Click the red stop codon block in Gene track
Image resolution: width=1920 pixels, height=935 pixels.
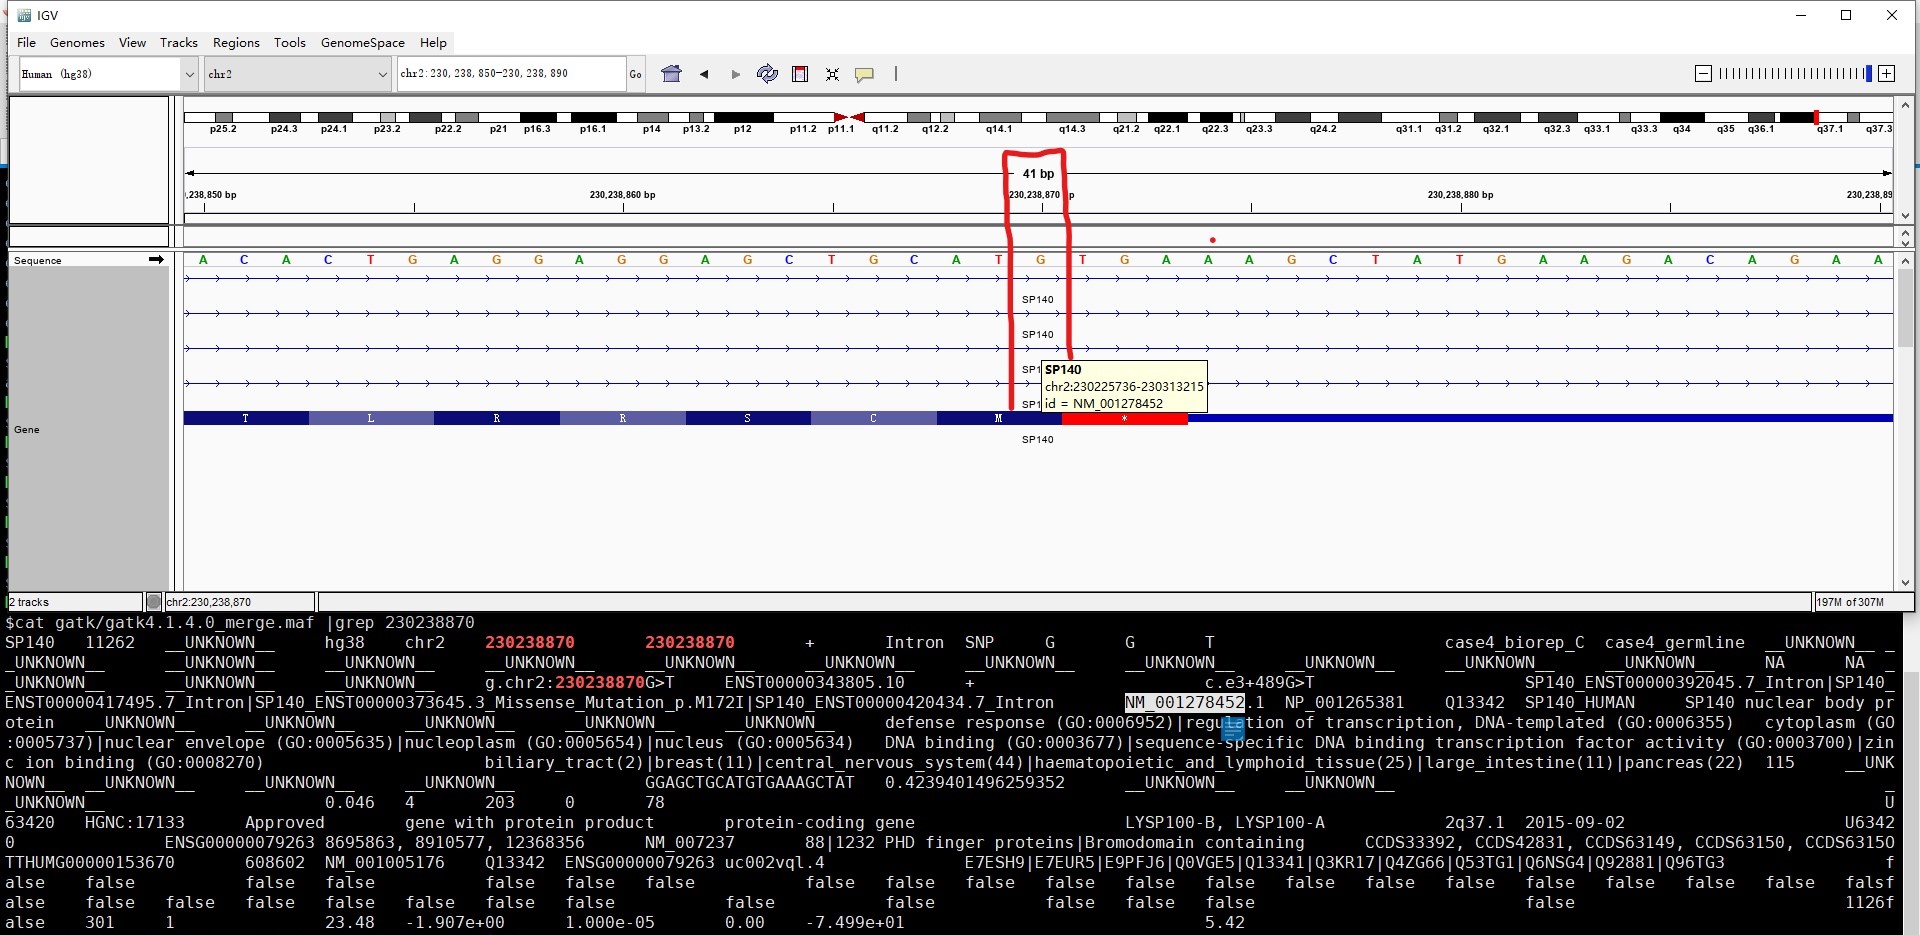click(1124, 419)
